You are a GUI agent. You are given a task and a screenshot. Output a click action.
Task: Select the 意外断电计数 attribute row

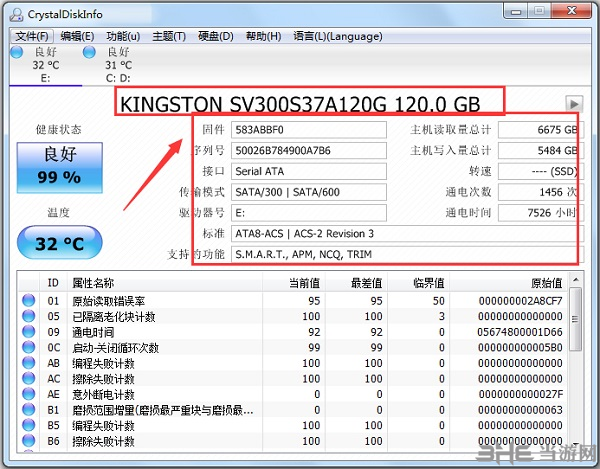tap(293, 394)
